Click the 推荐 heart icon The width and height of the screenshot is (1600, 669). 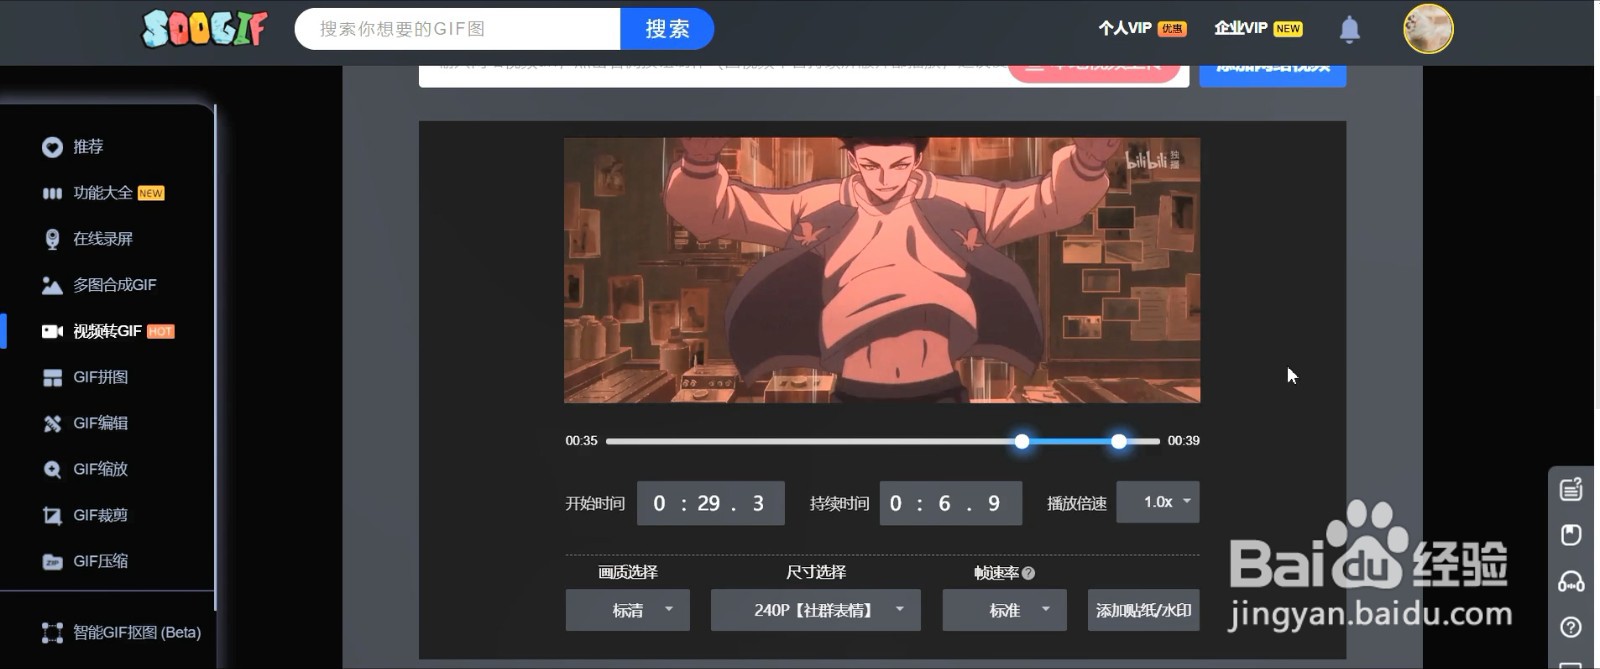pyautogui.click(x=52, y=147)
